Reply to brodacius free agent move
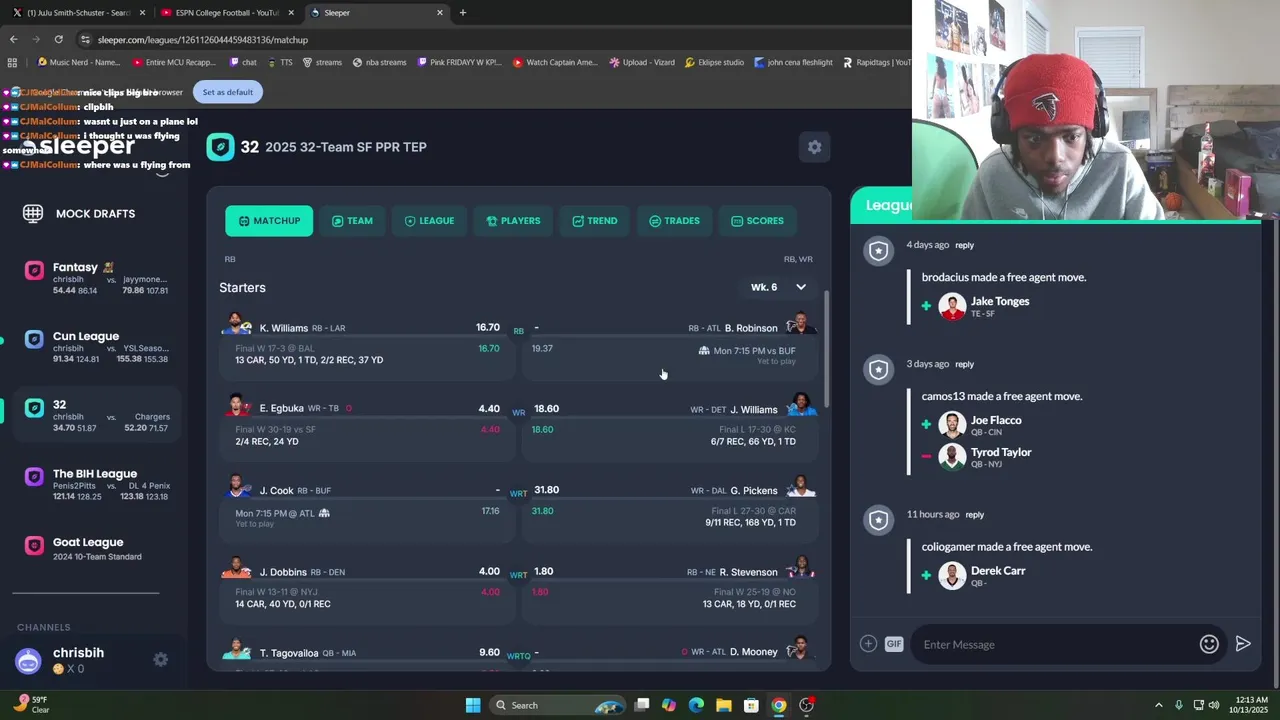 pos(964,245)
